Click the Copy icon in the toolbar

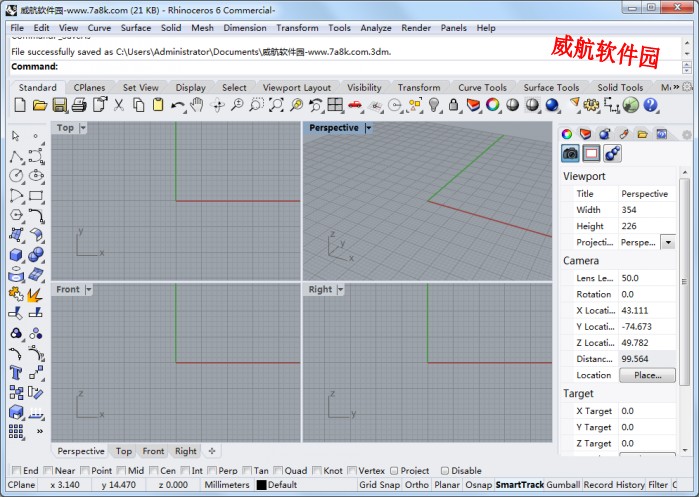pos(139,105)
